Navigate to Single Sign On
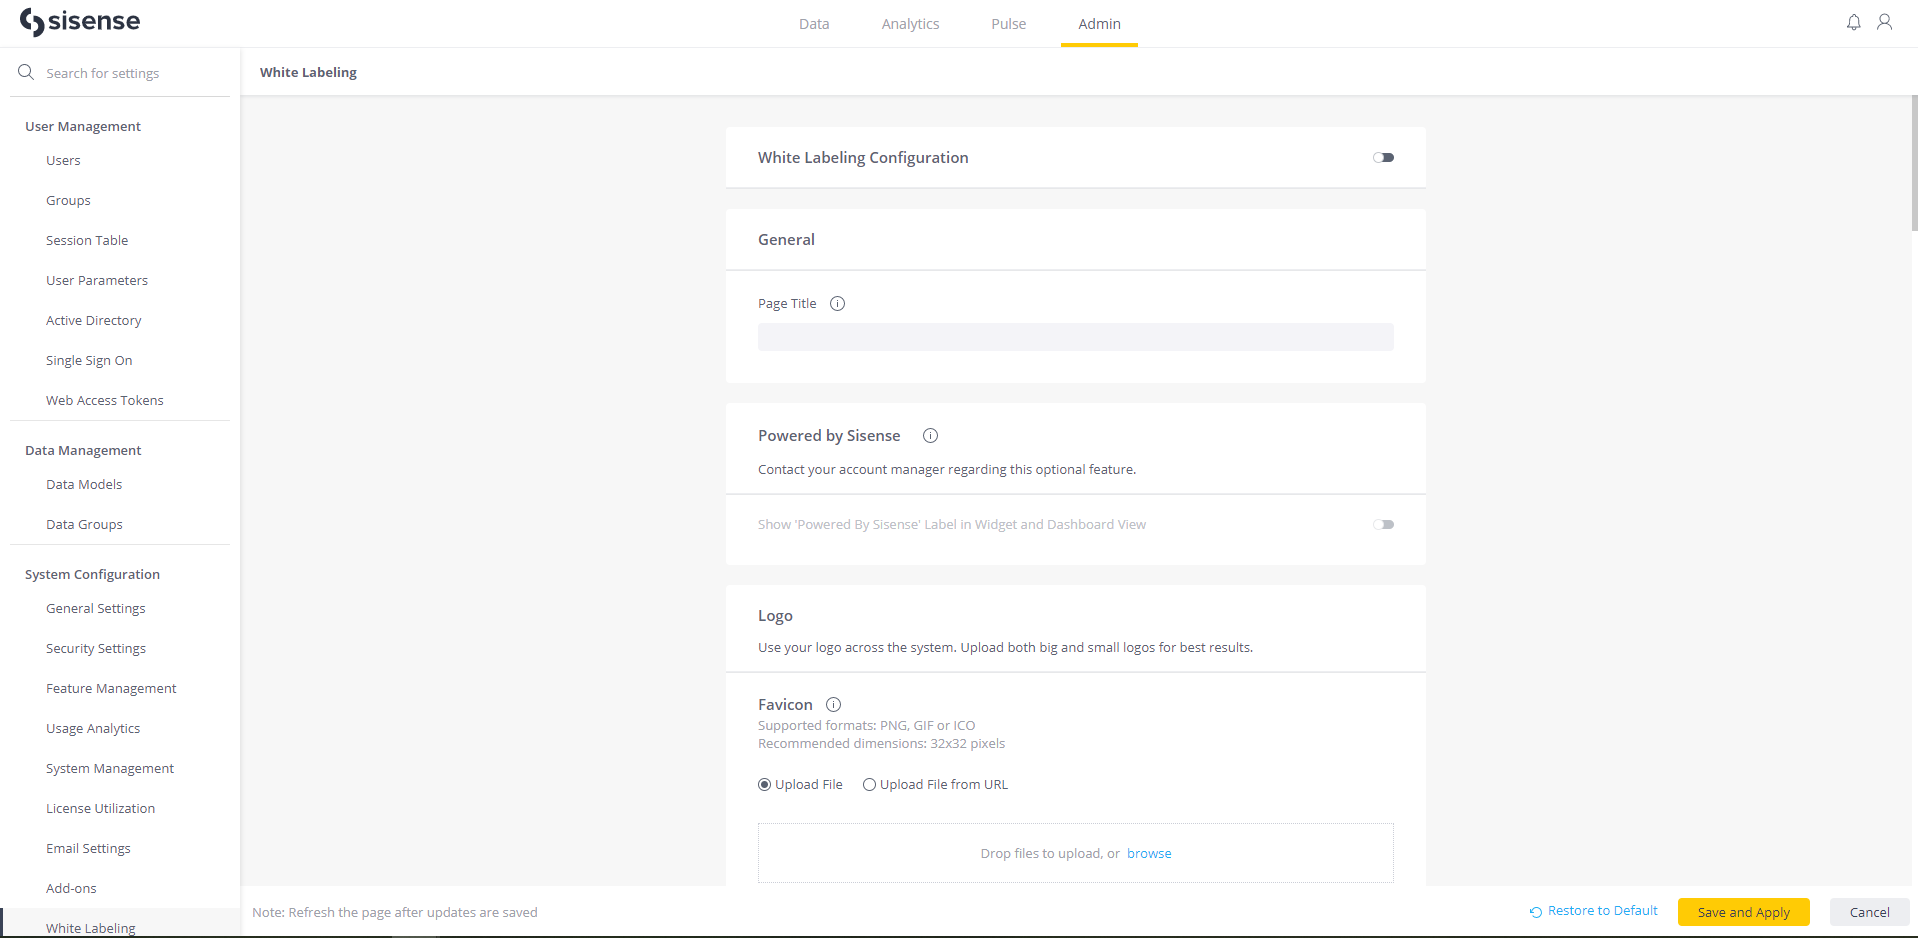 [89, 361]
